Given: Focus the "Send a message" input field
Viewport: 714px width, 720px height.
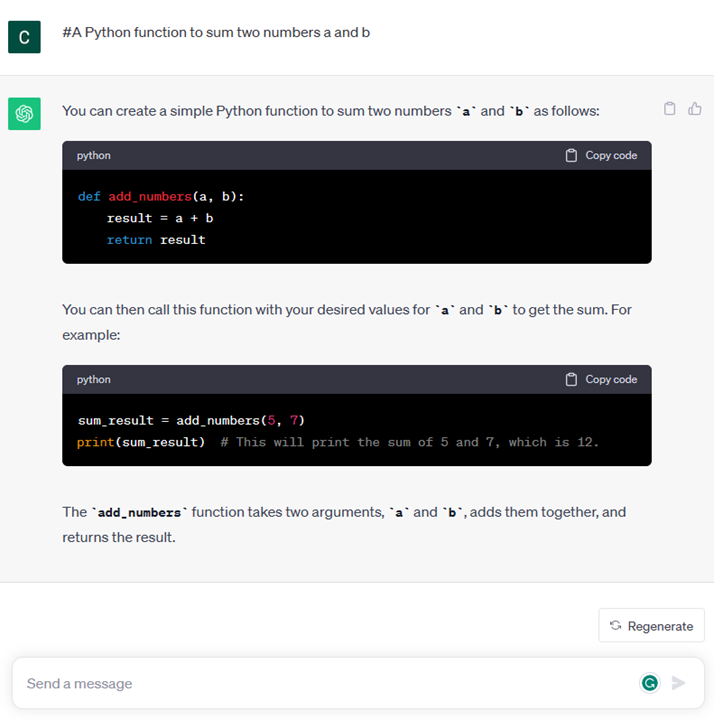Looking at the screenshot, I should (320, 683).
